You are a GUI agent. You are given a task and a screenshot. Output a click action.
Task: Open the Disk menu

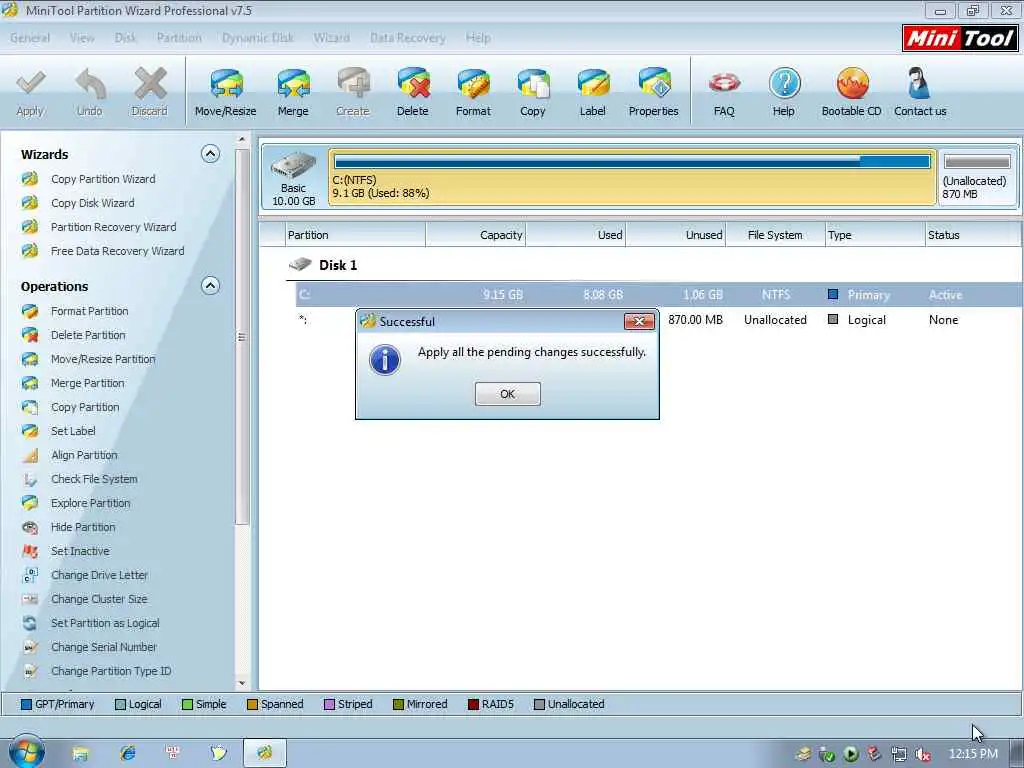[x=125, y=38]
